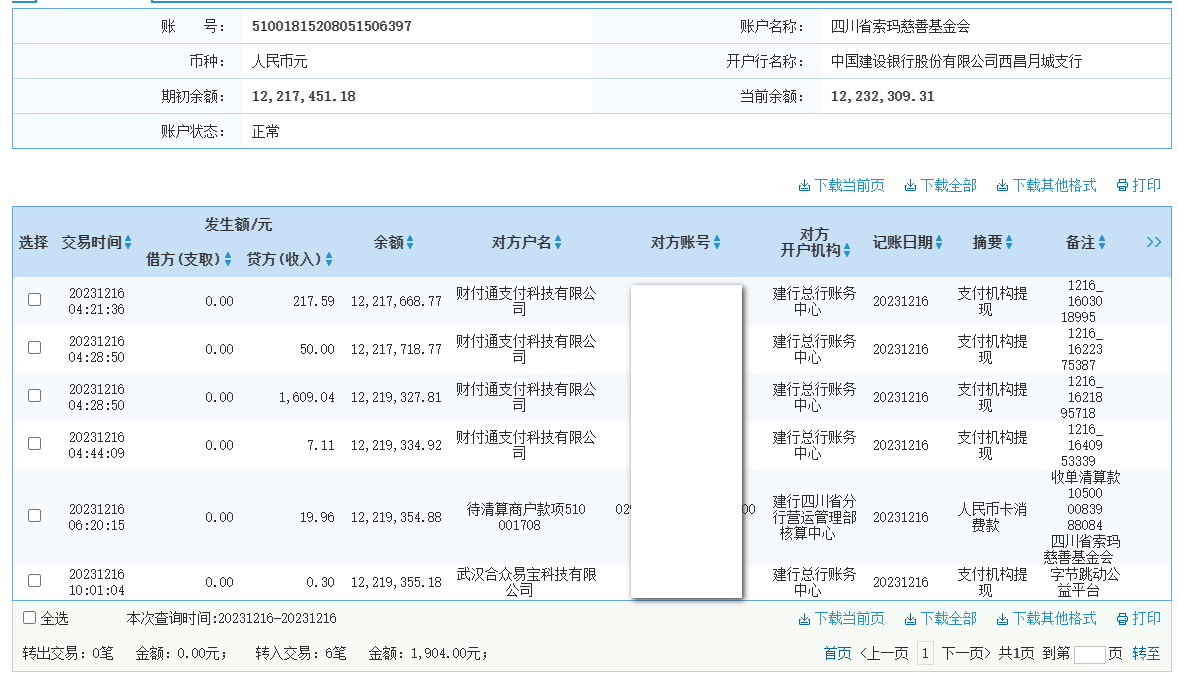Sort by 借方(支取) column arrows
1179x677 pixels.
click(x=228, y=260)
